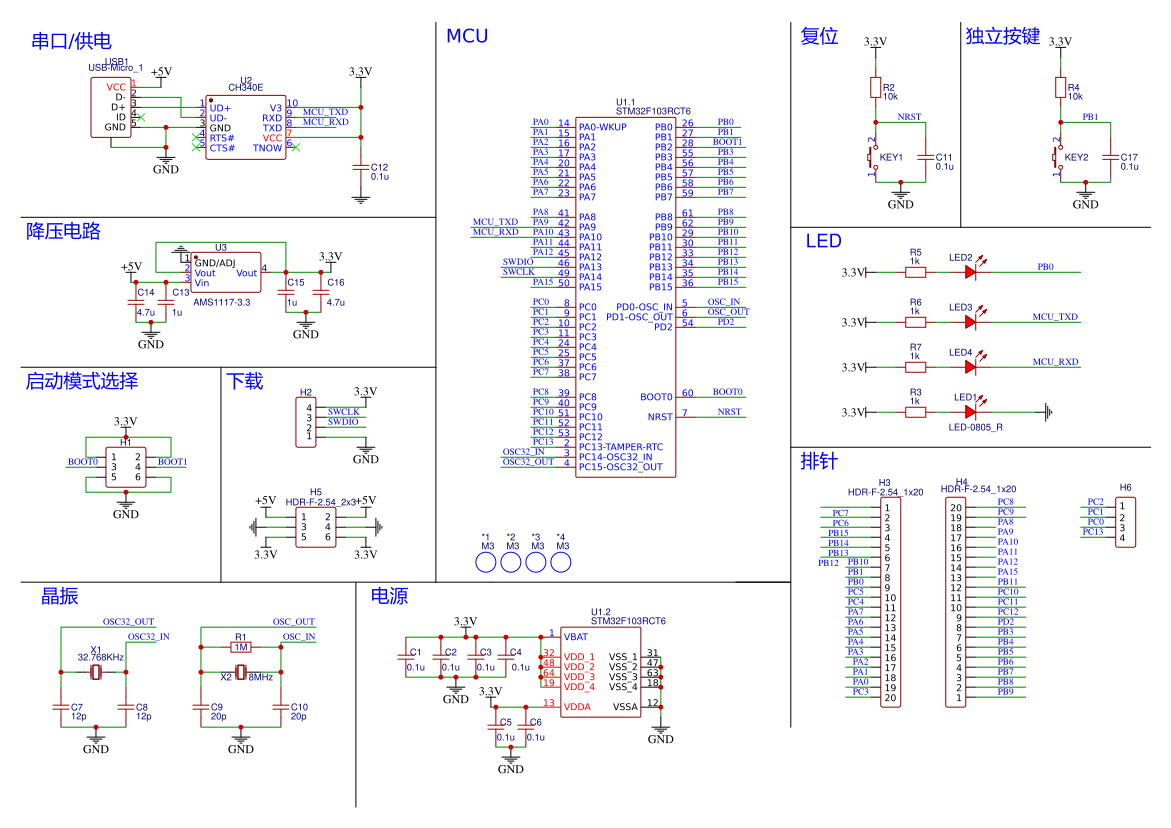Select capacitor C14 4.7u
Screen dimensions: 1171x828
(x=134, y=302)
